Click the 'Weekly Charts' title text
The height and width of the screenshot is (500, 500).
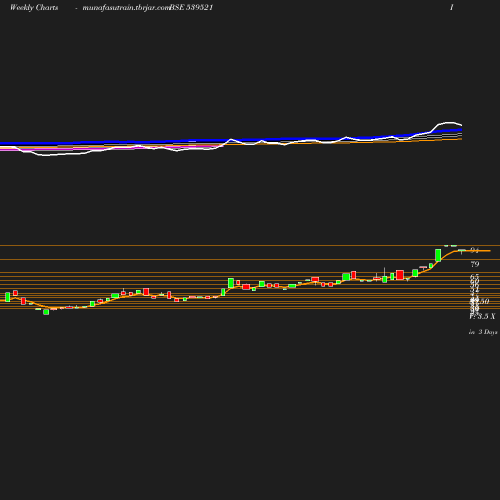(34, 8)
